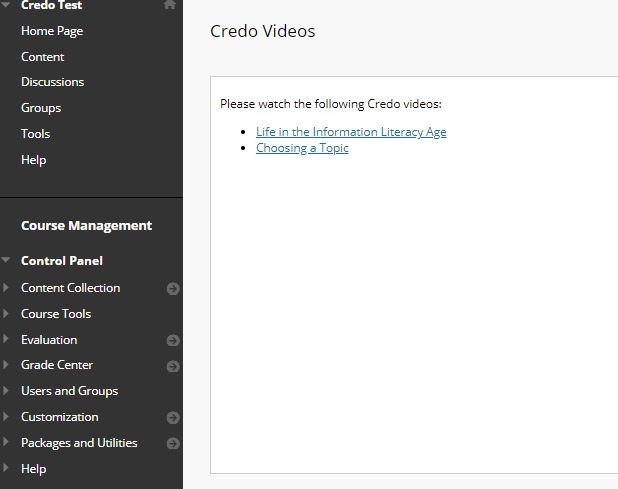Click the Control Panel heading text
The image size is (618, 489).
pos(62,261)
